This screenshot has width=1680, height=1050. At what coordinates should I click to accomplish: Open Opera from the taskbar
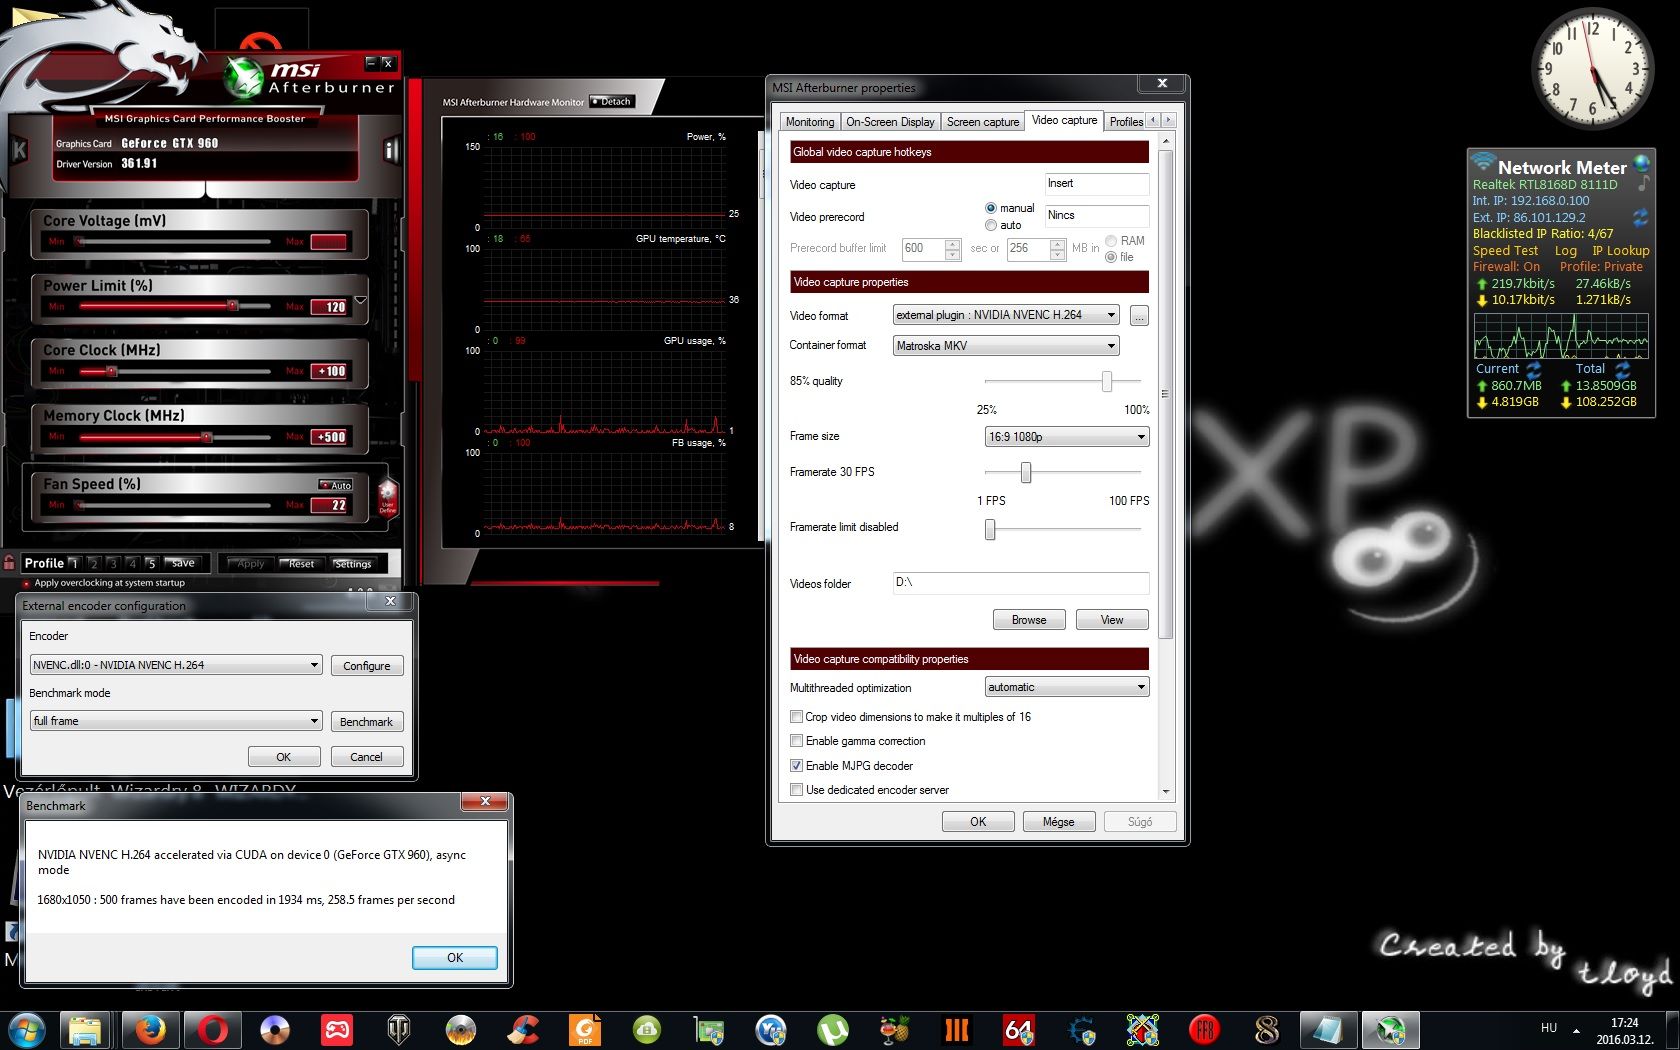(213, 1029)
